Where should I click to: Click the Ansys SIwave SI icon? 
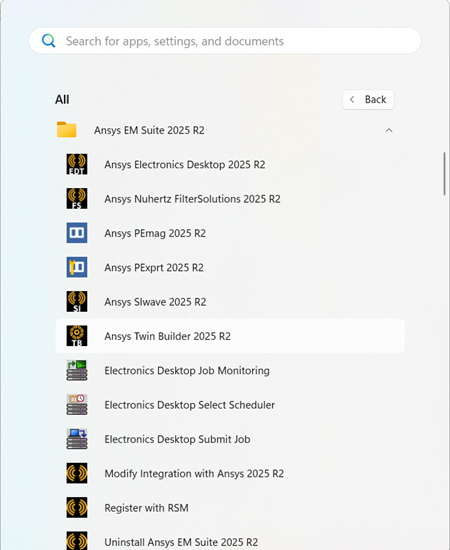coord(77,301)
